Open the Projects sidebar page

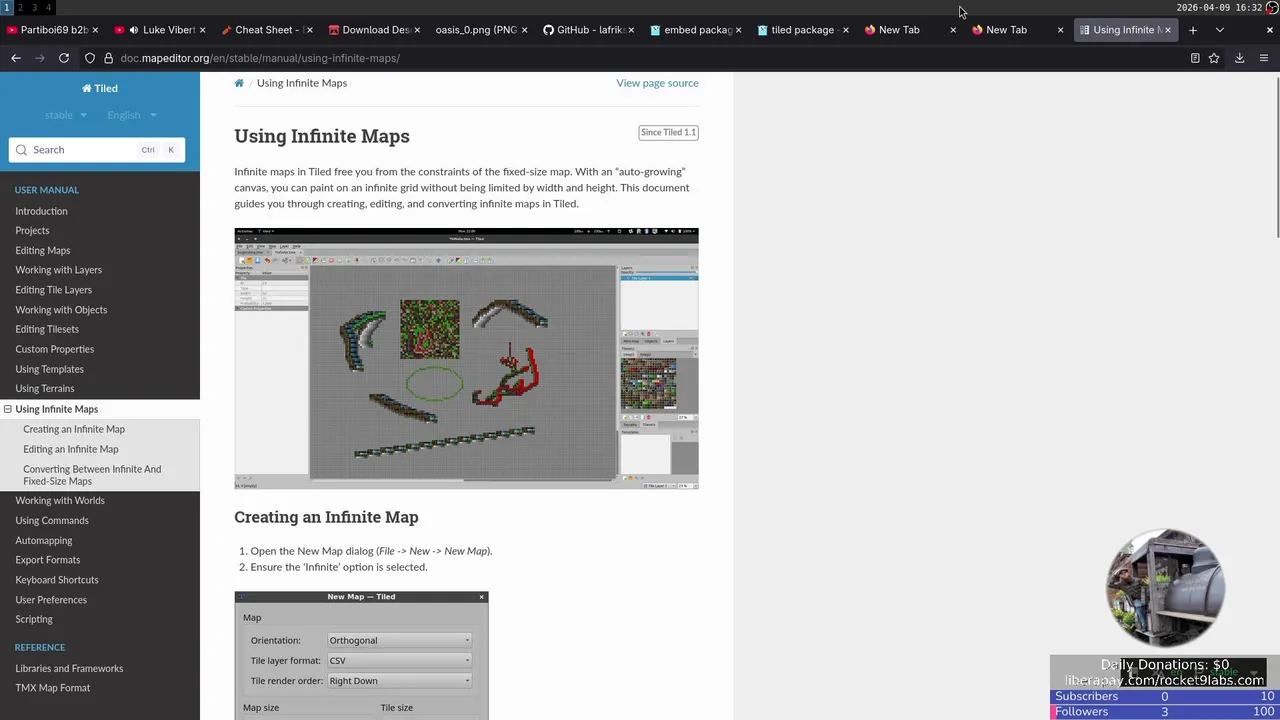(x=32, y=231)
